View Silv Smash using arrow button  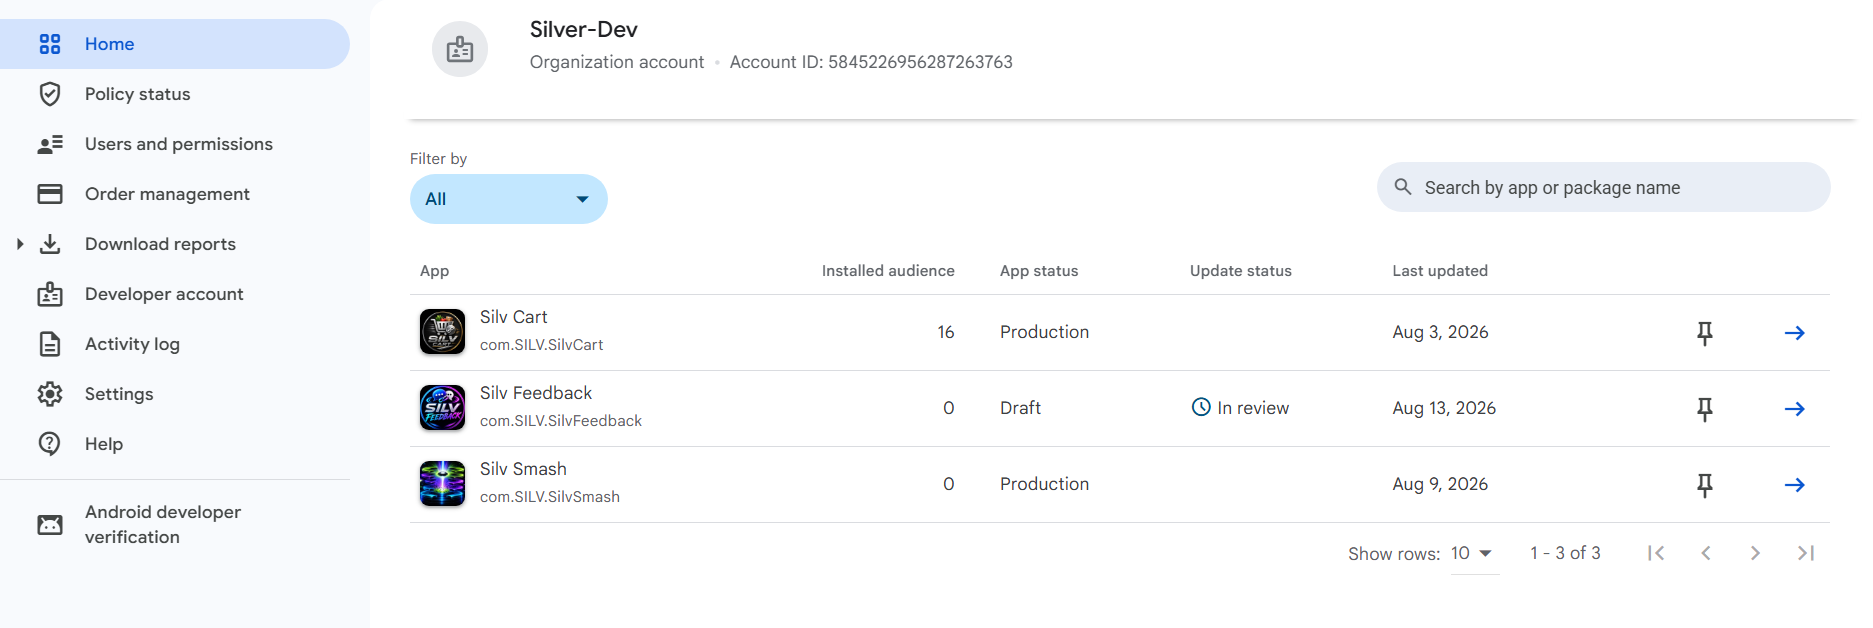[x=1795, y=485]
